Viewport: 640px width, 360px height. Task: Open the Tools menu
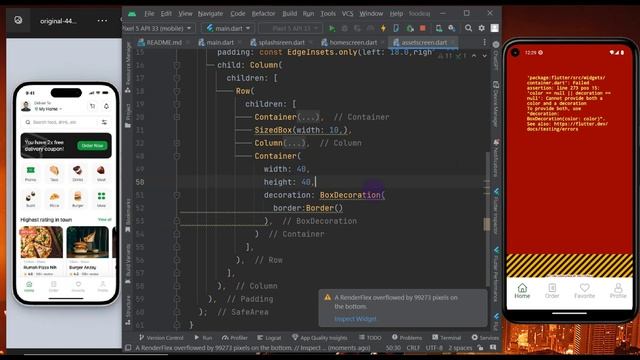(x=328, y=13)
